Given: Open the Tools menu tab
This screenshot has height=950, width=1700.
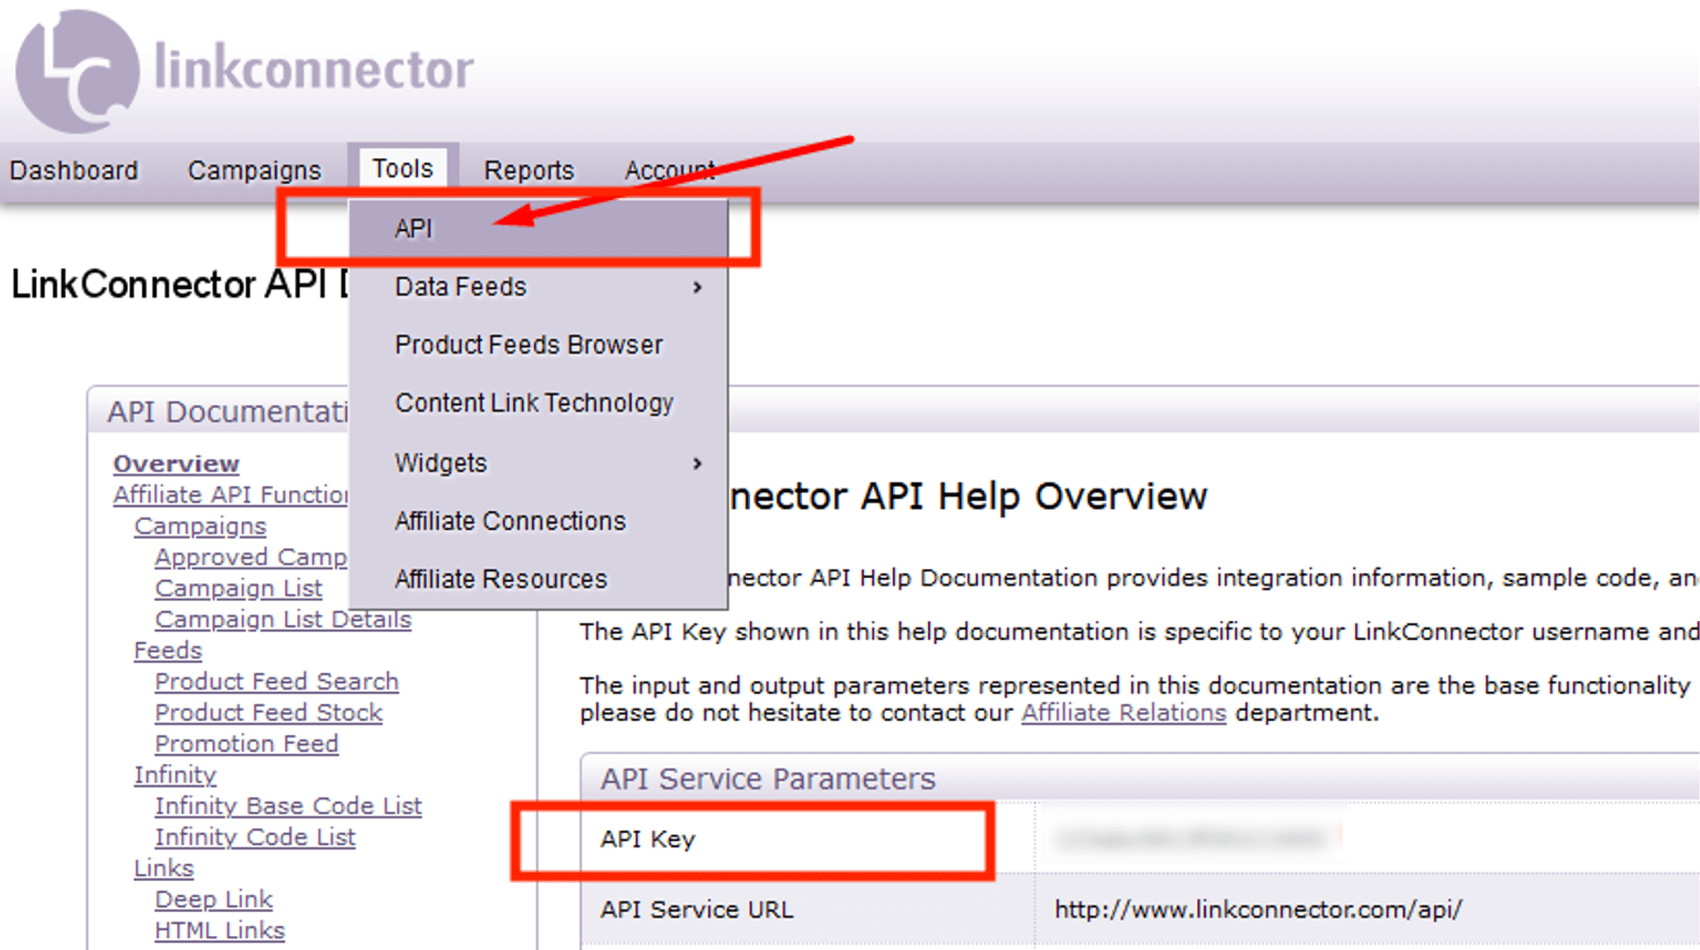Looking at the screenshot, I should pyautogui.click(x=403, y=169).
